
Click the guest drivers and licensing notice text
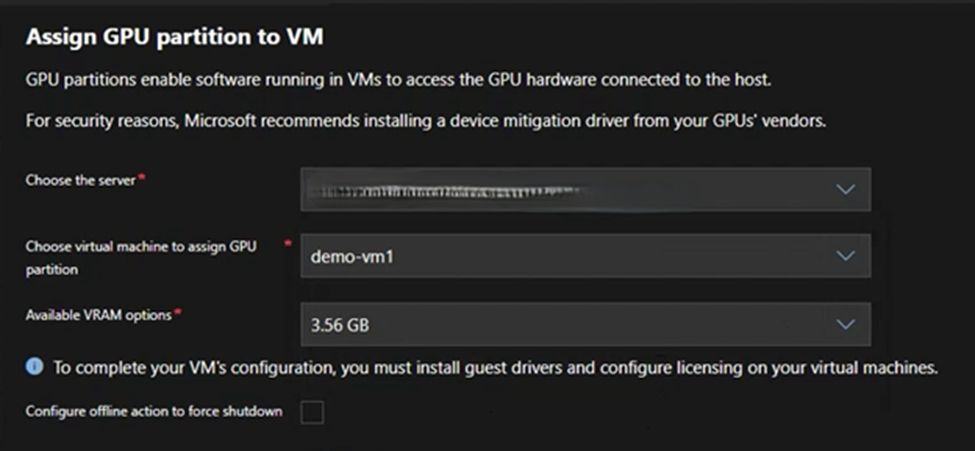pyautogui.click(x=495, y=368)
